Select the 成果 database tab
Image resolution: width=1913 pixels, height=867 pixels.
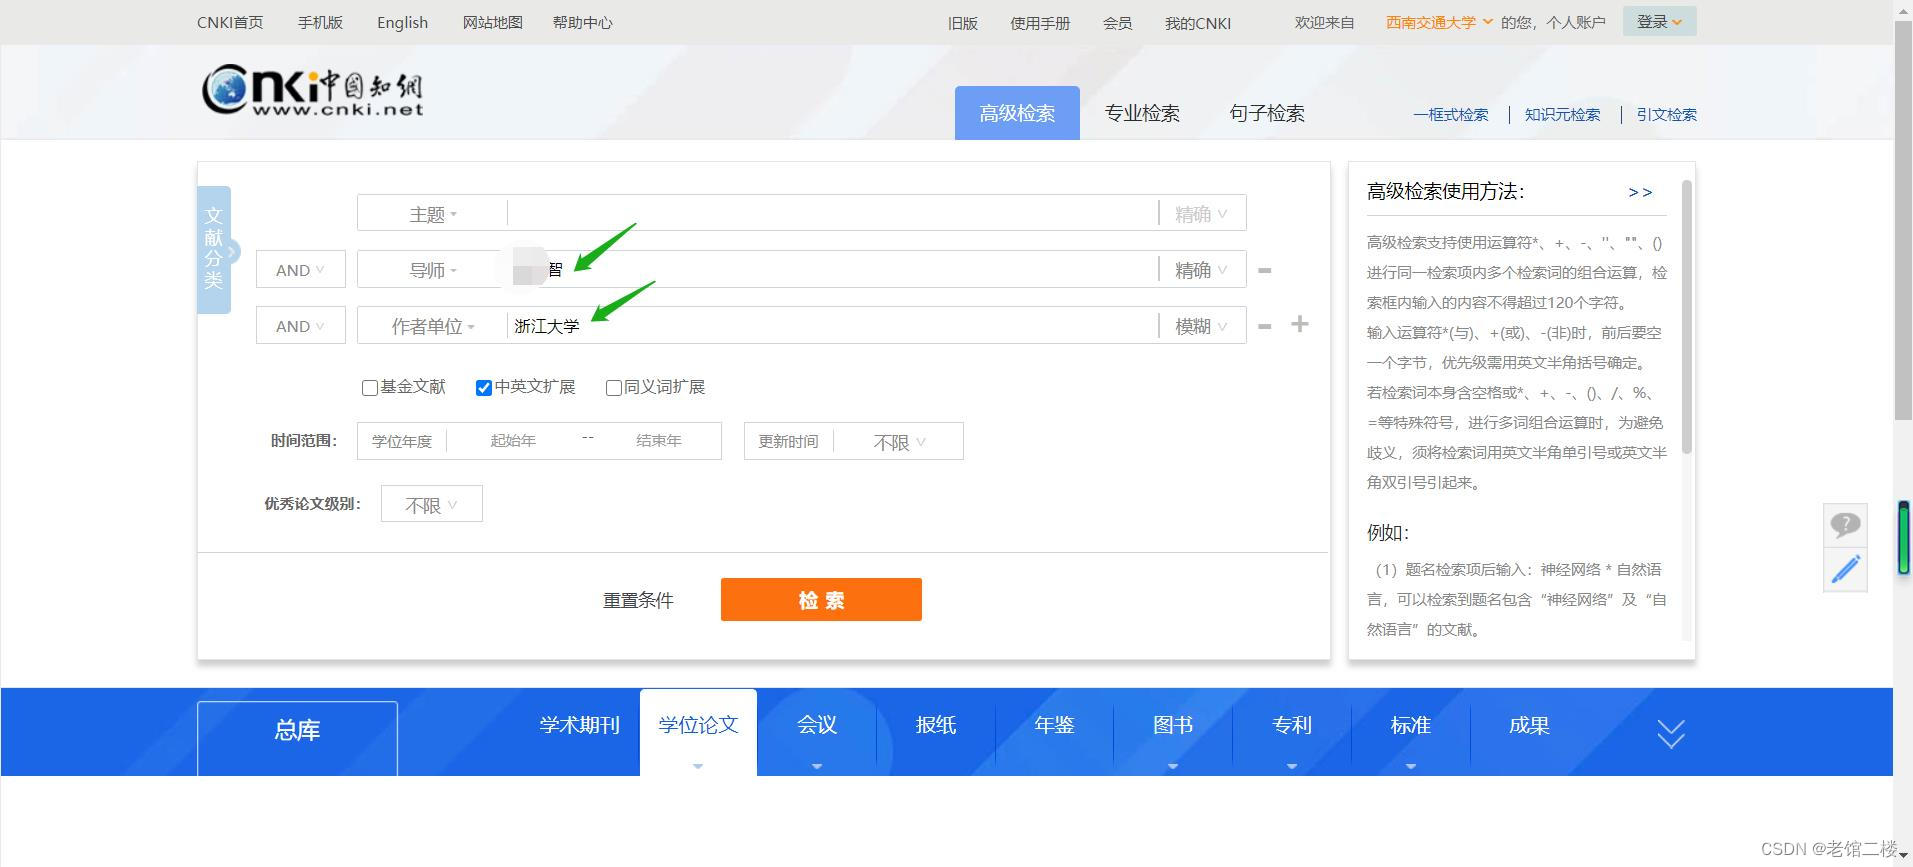tap(1529, 726)
